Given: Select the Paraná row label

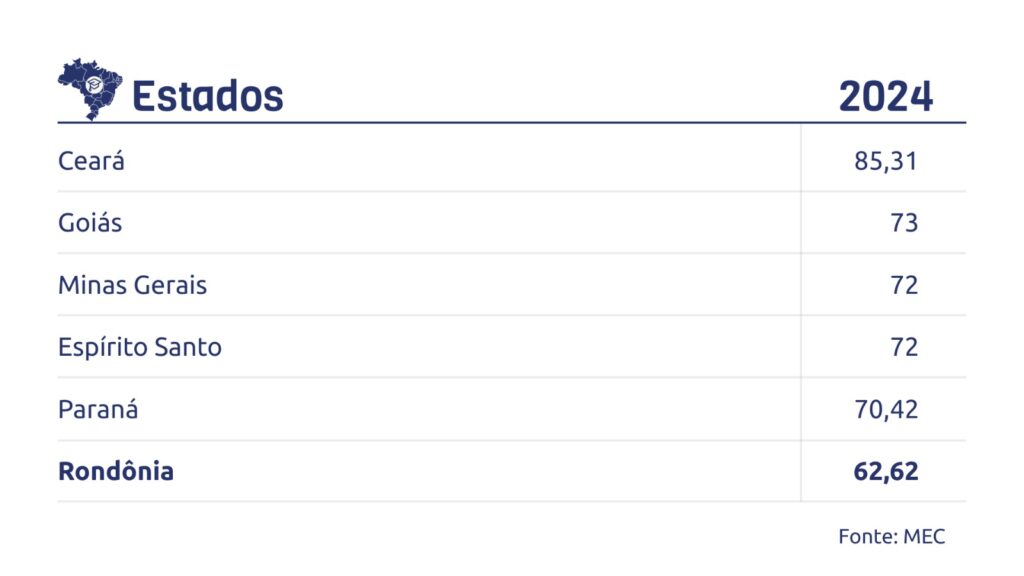Looking at the screenshot, I should coord(98,409).
